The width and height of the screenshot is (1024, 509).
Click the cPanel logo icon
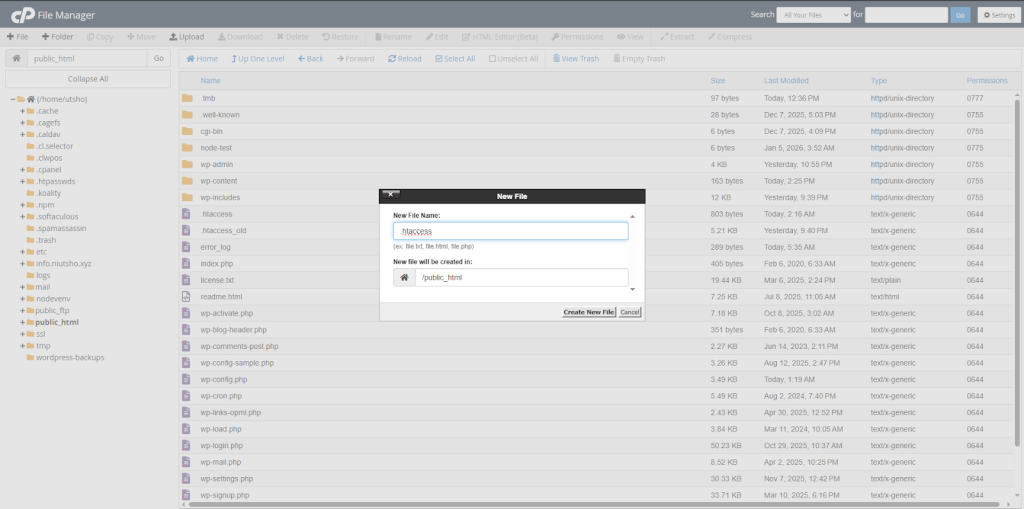[x=23, y=14]
